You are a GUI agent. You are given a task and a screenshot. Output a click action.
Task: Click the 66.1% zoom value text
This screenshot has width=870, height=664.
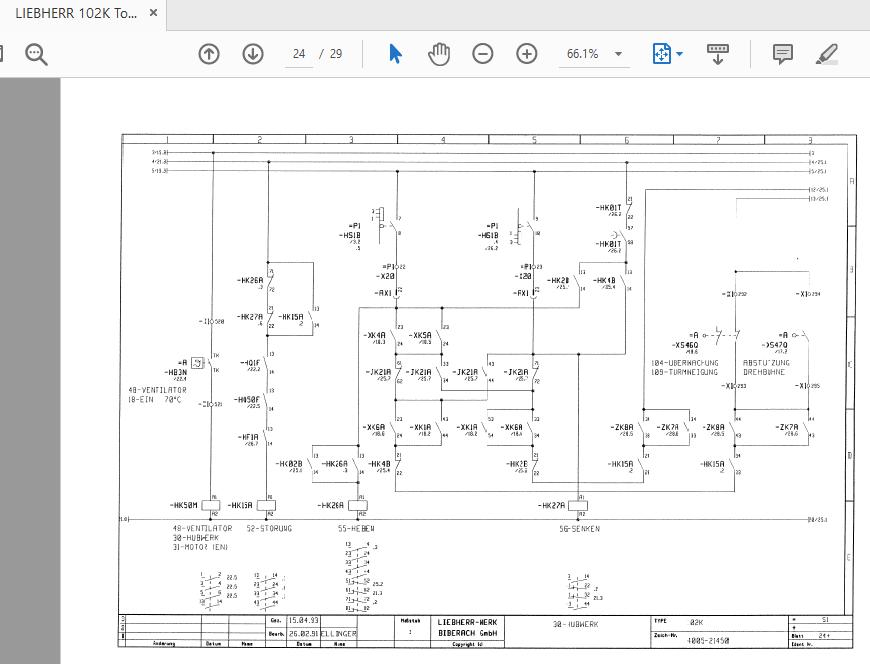[582, 54]
